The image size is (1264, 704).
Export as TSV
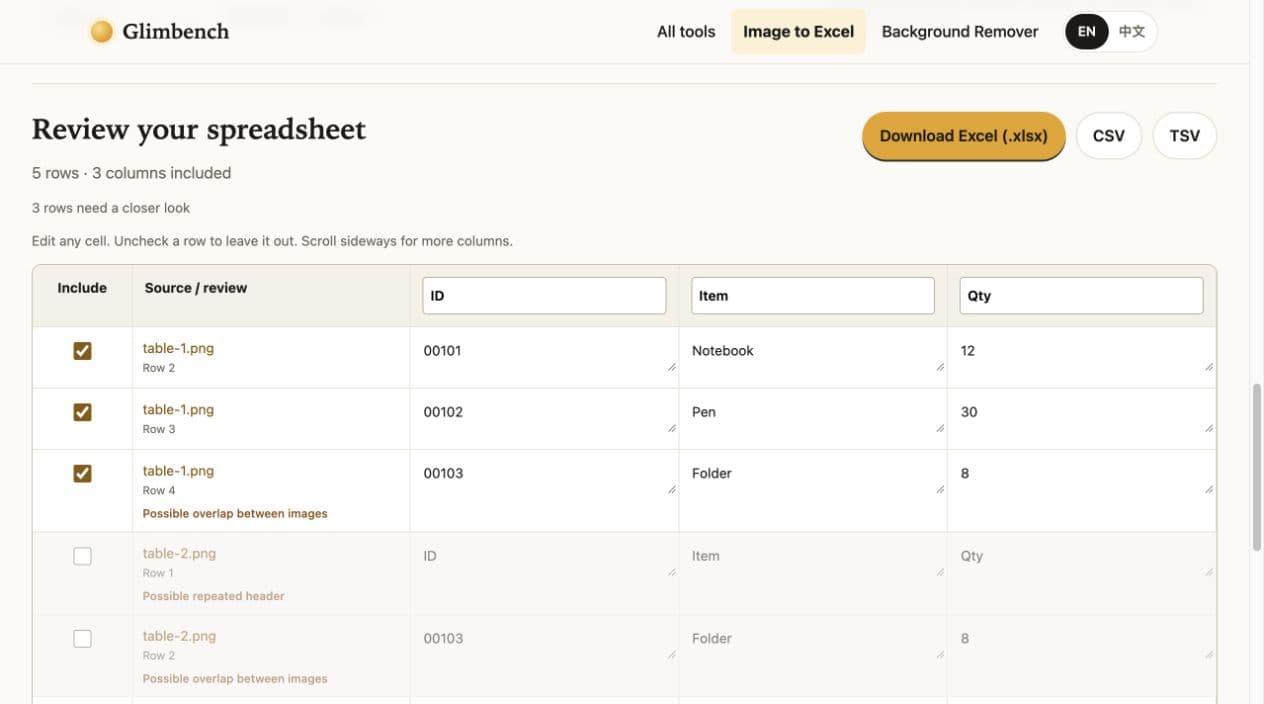point(1185,136)
